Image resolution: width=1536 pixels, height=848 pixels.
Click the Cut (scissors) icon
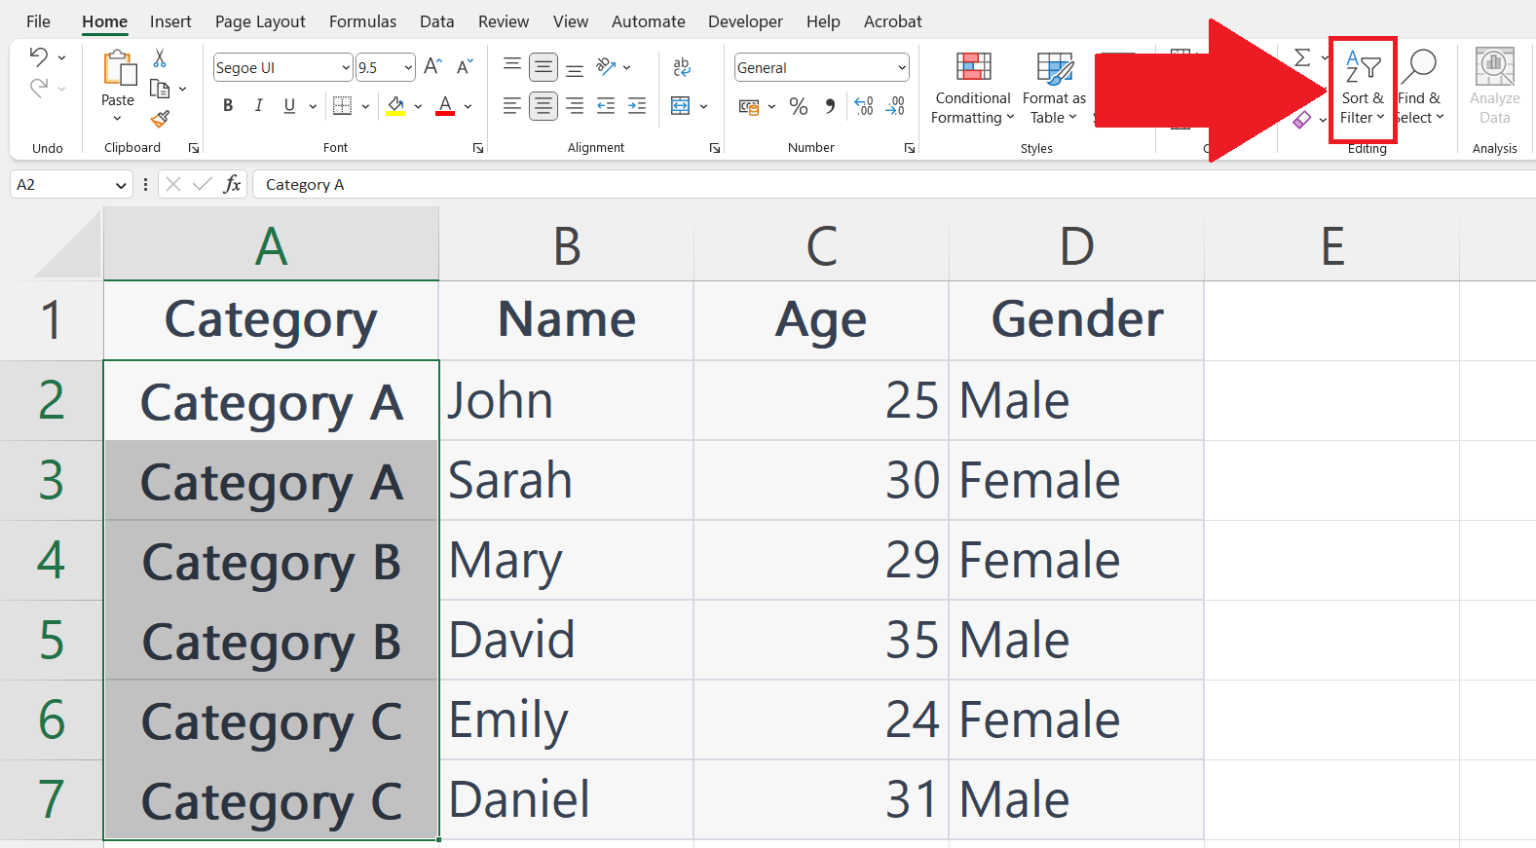[x=158, y=58]
